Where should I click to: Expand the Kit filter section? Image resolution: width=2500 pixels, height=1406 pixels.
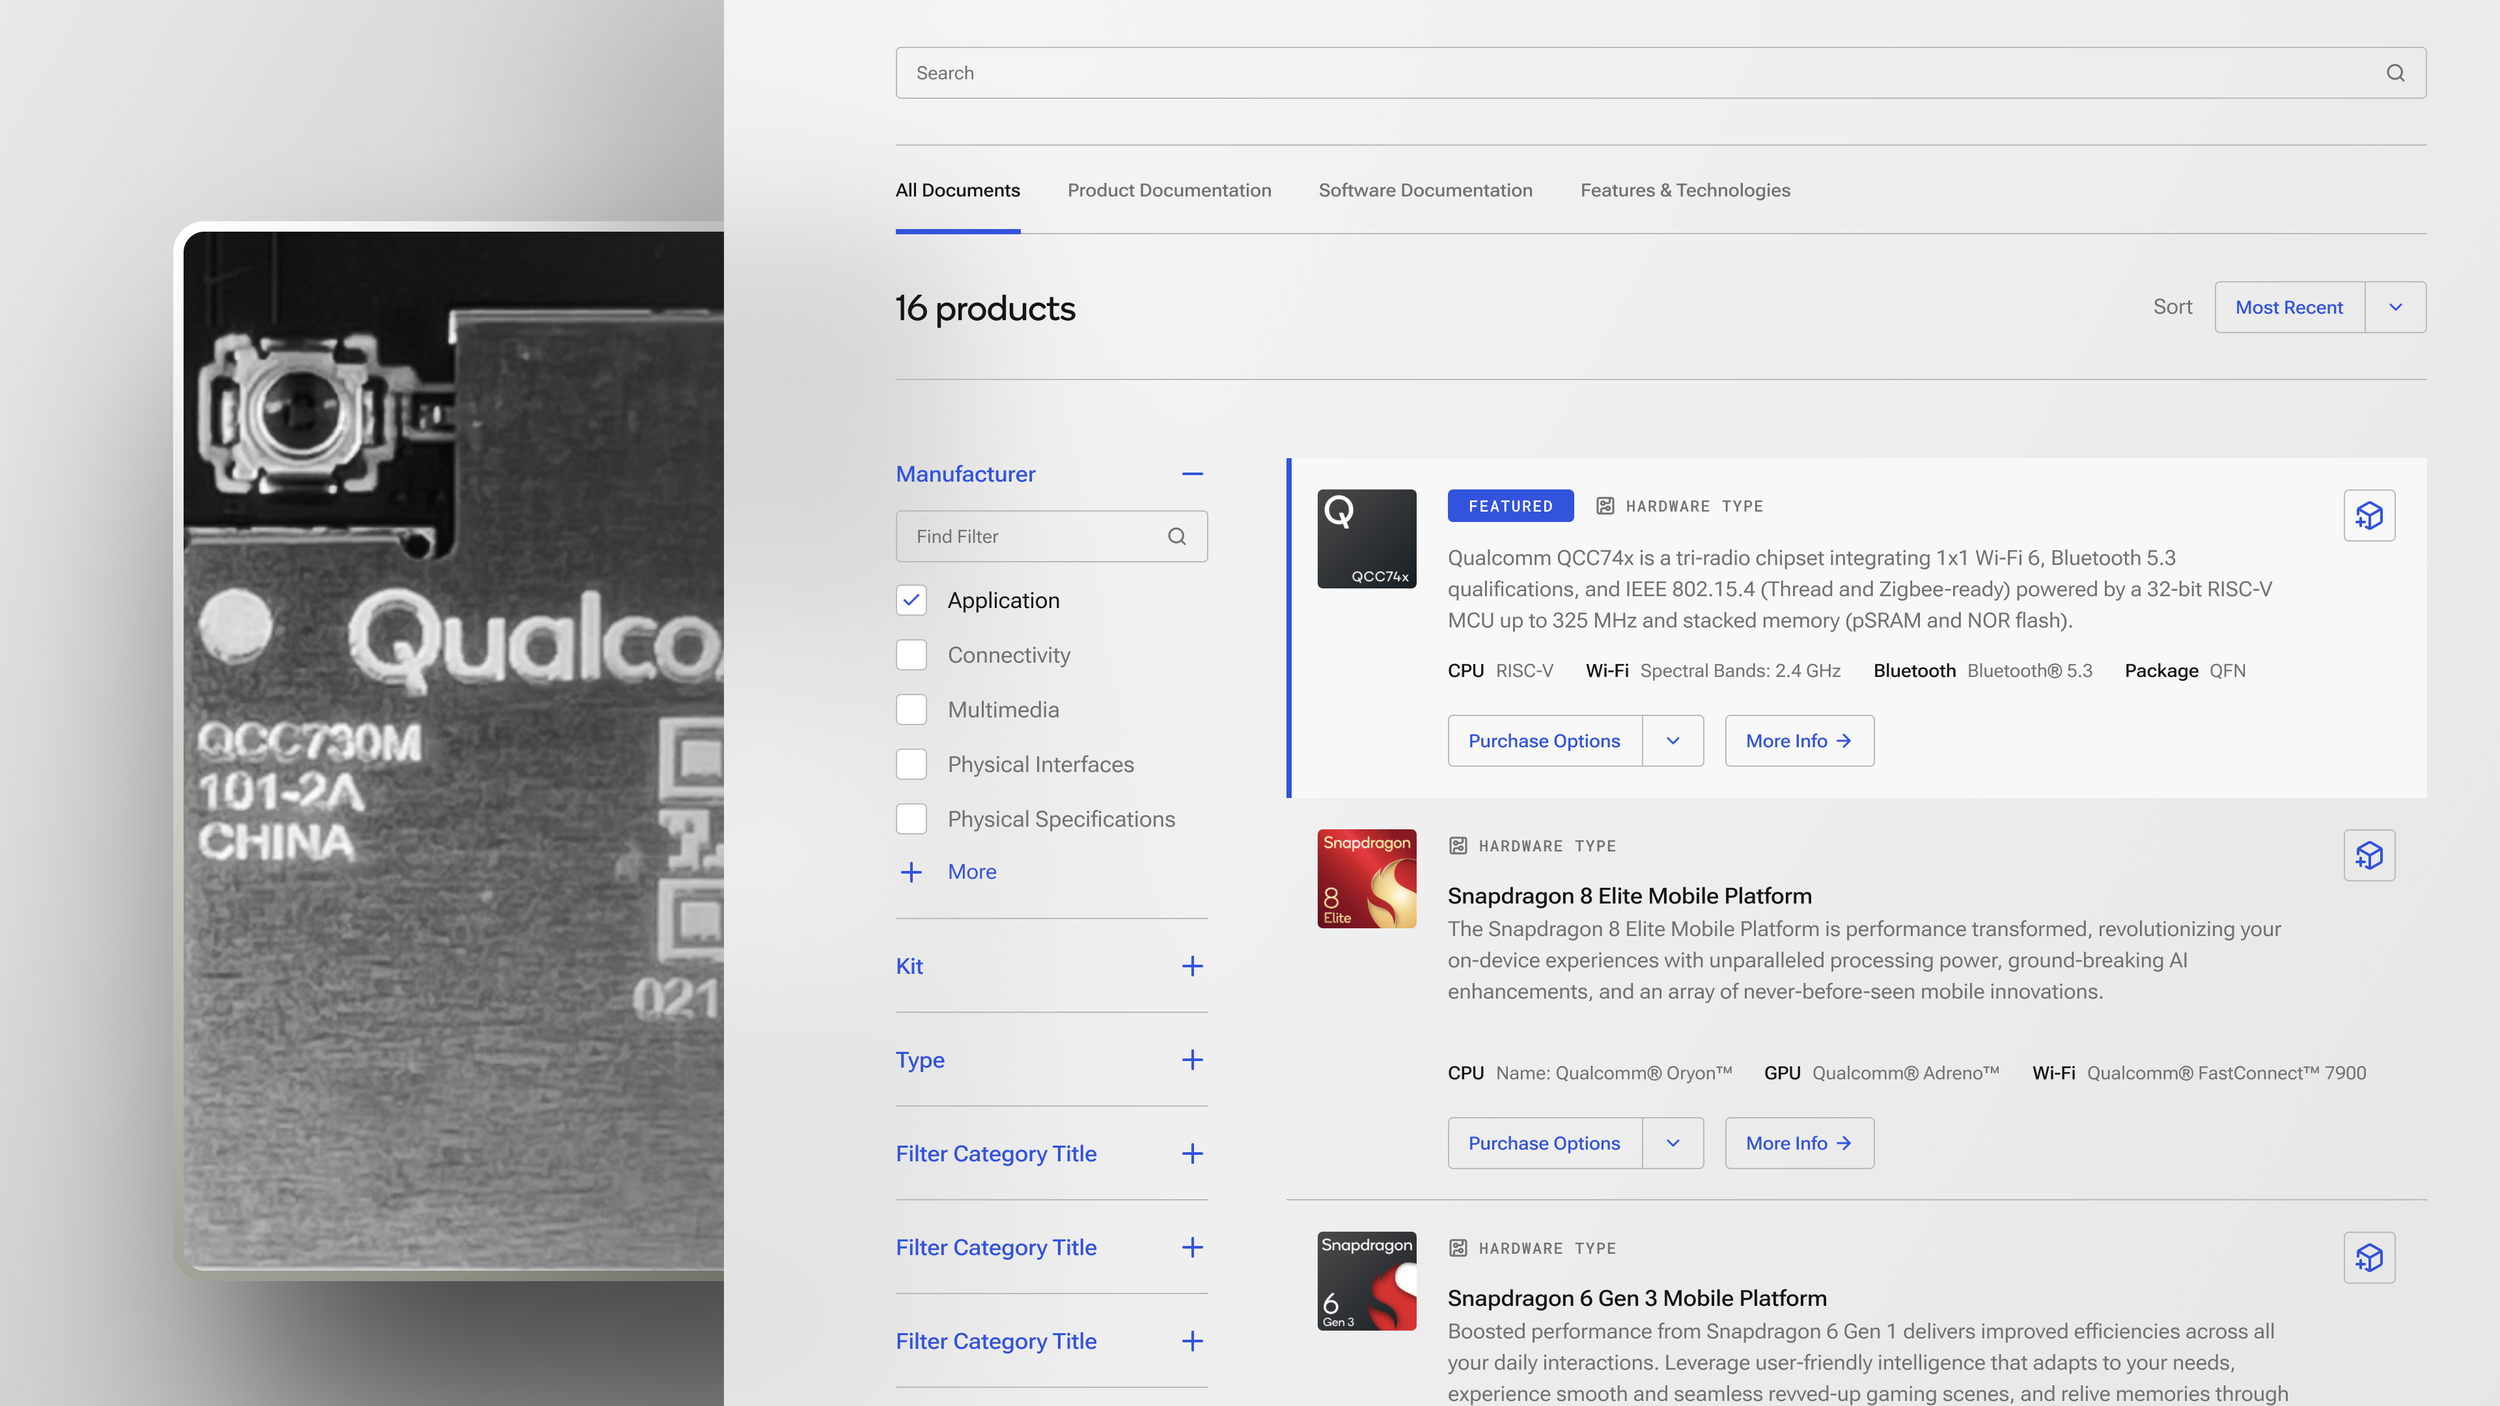click(x=1192, y=966)
